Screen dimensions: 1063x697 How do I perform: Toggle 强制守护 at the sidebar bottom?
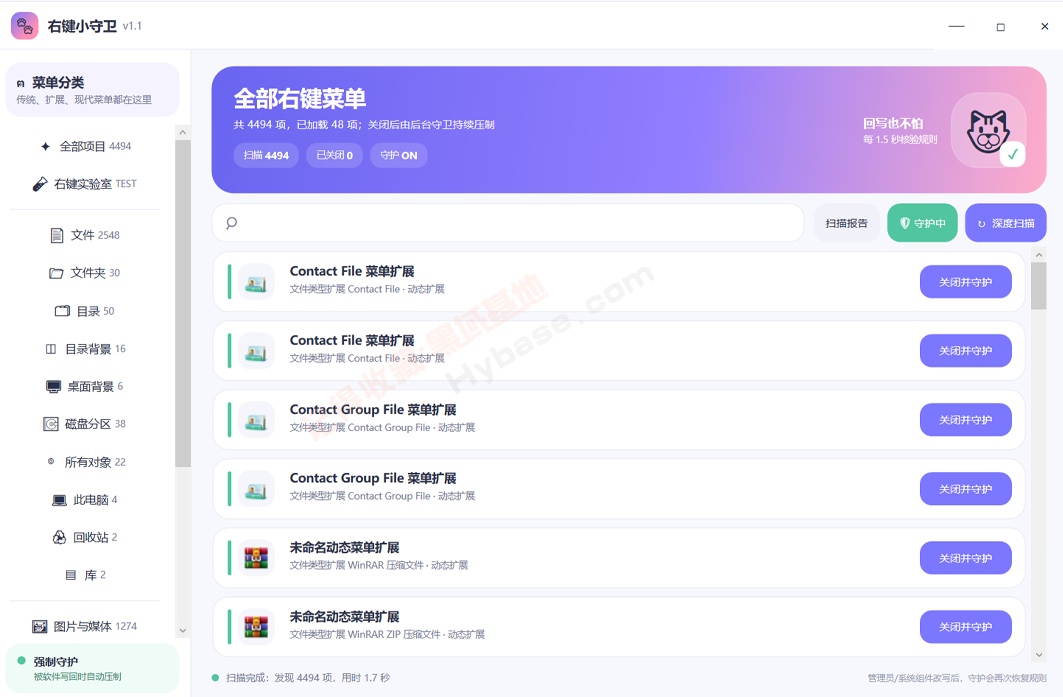(92, 668)
